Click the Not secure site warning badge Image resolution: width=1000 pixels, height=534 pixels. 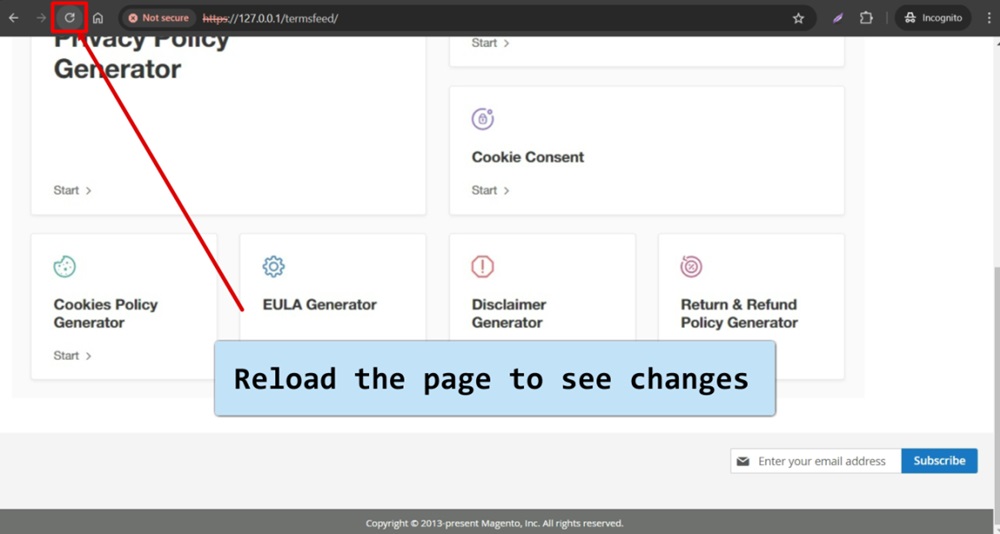pos(159,18)
